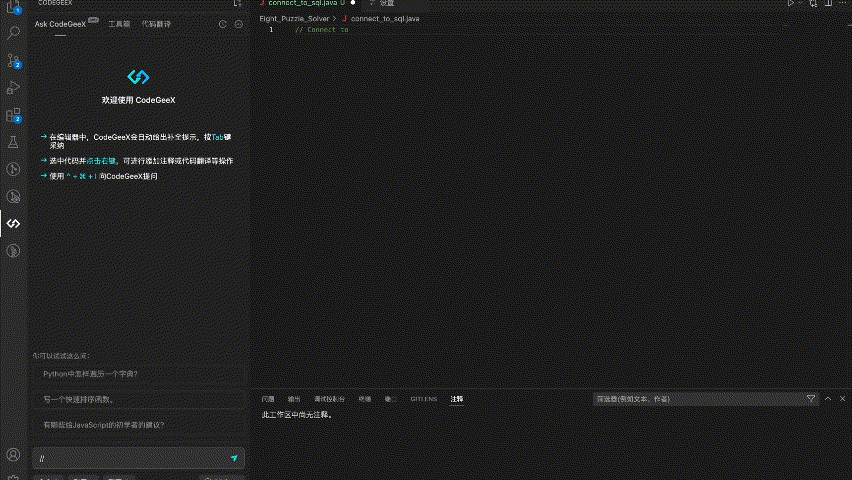Maximize the bottom panel with the chevron-up icon

click(x=828, y=398)
